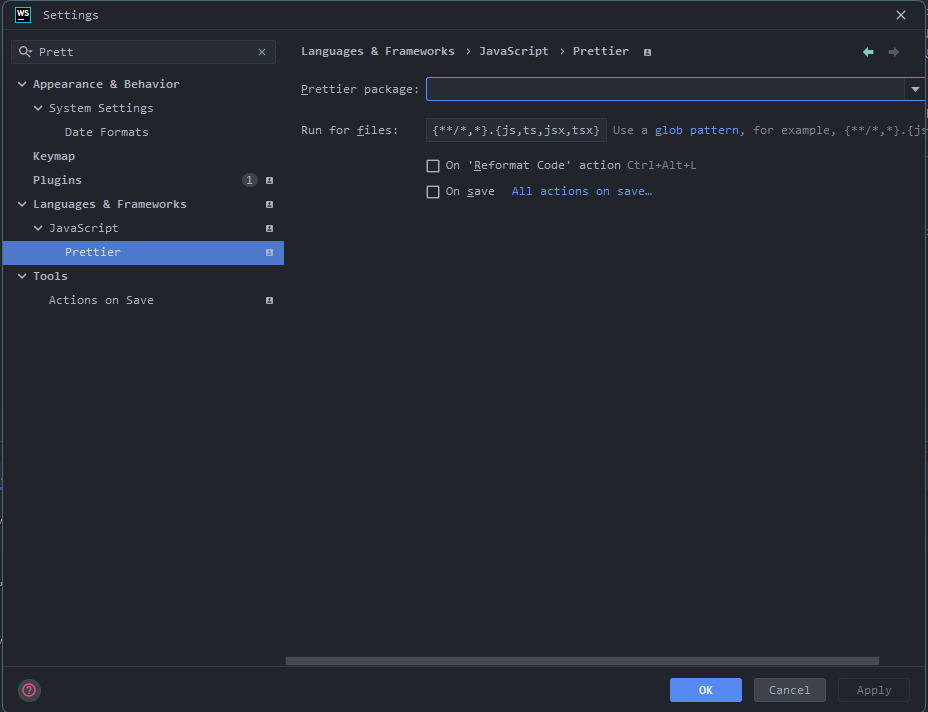Viewport: 928px width, 712px height.
Task: Click the back navigation arrow in settings
Action: click(868, 52)
